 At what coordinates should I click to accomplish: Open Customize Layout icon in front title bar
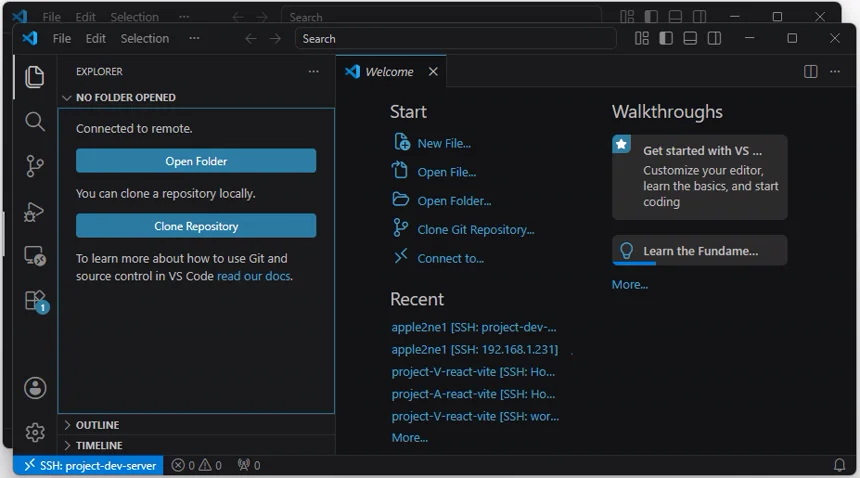642,38
